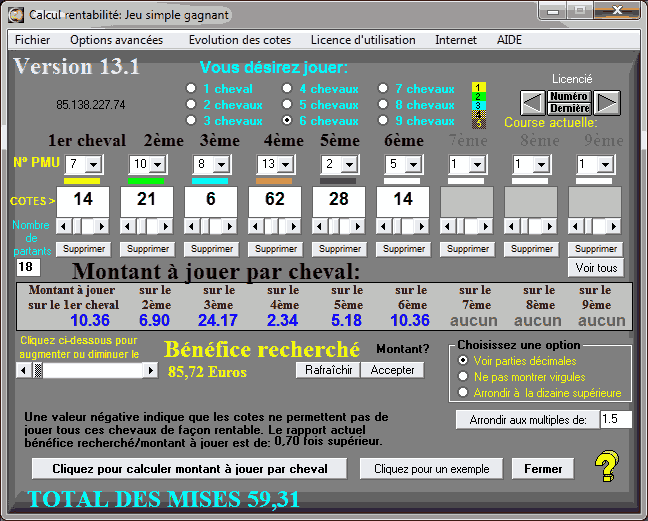This screenshot has width=648, height=521.
Task: Select the "4 chevaux" radio option
Action: coord(287,89)
